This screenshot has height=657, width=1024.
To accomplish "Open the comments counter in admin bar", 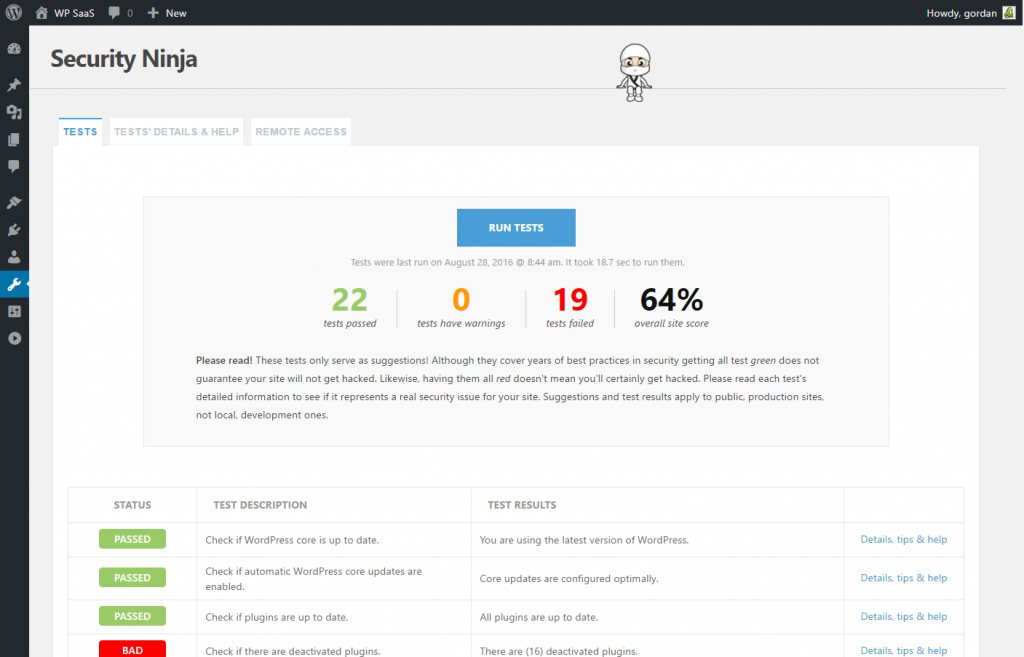I will [x=120, y=13].
